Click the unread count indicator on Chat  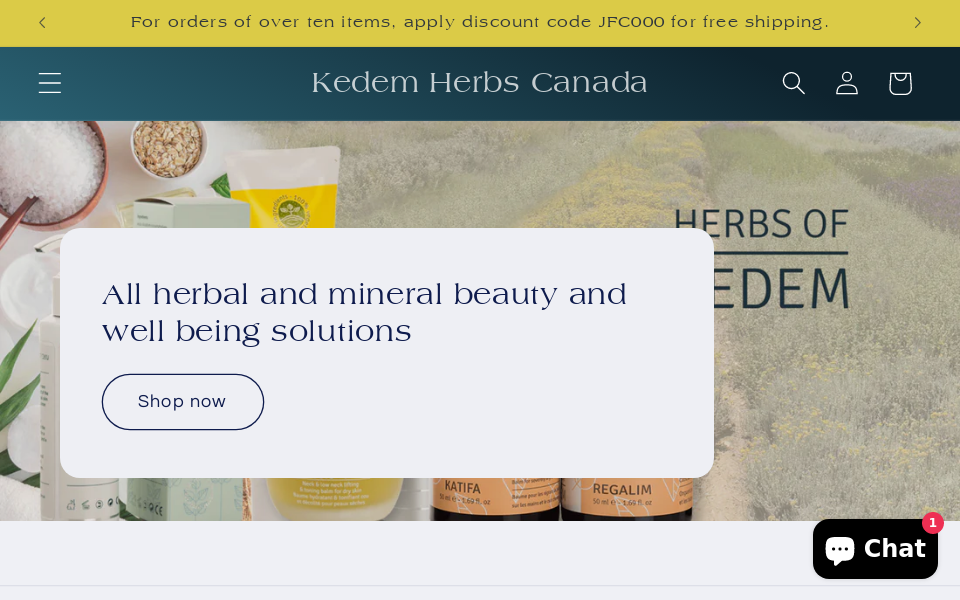pyautogui.click(x=932, y=523)
